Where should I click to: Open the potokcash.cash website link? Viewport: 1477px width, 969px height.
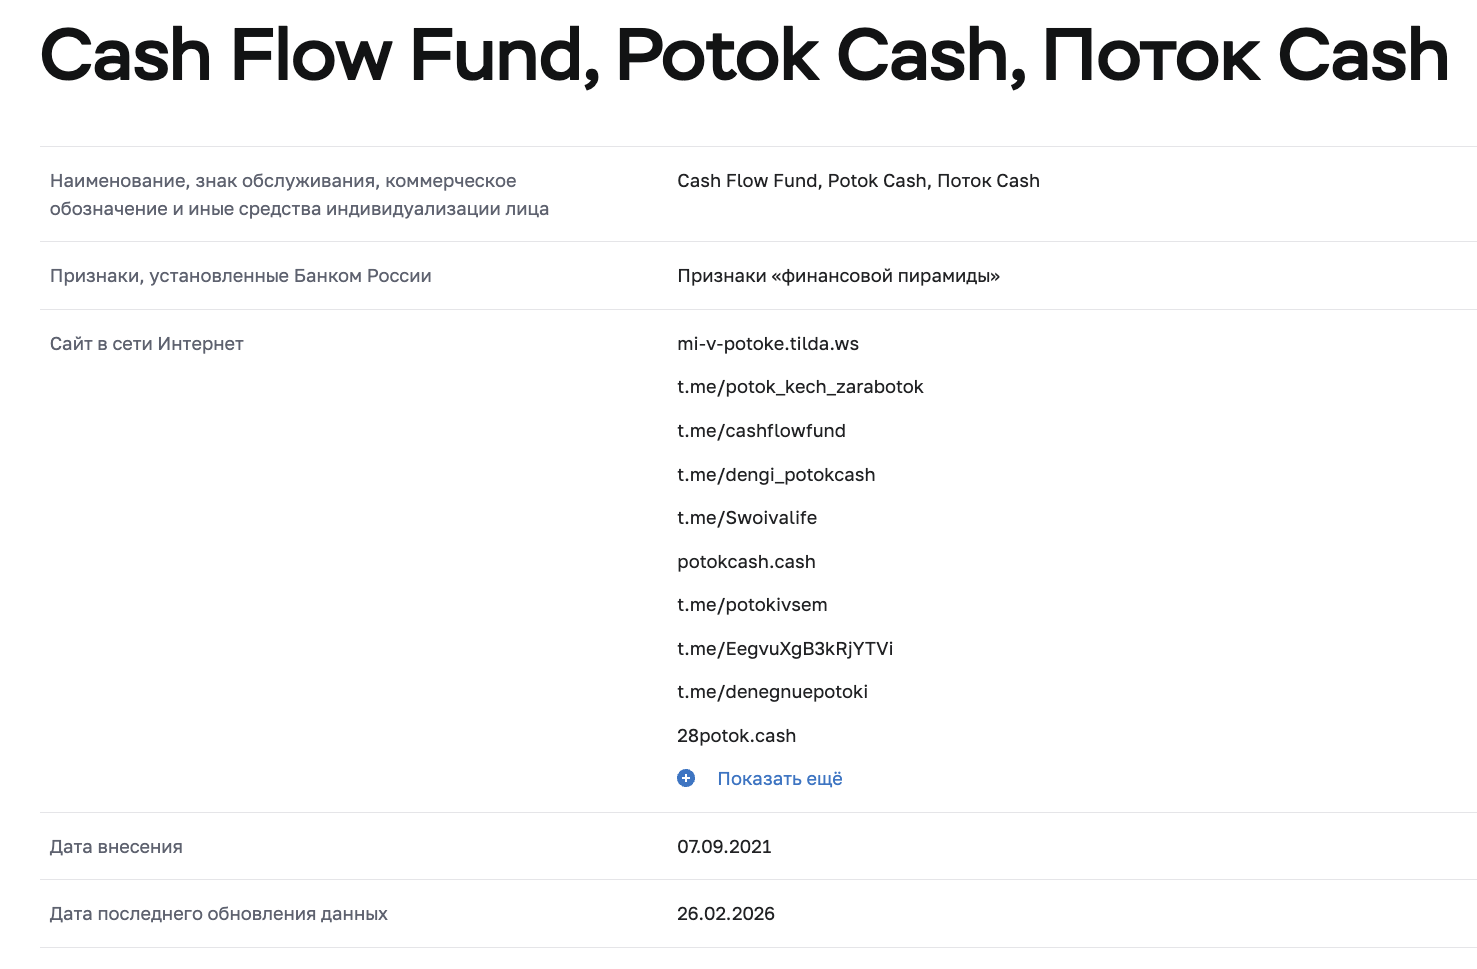click(x=746, y=562)
